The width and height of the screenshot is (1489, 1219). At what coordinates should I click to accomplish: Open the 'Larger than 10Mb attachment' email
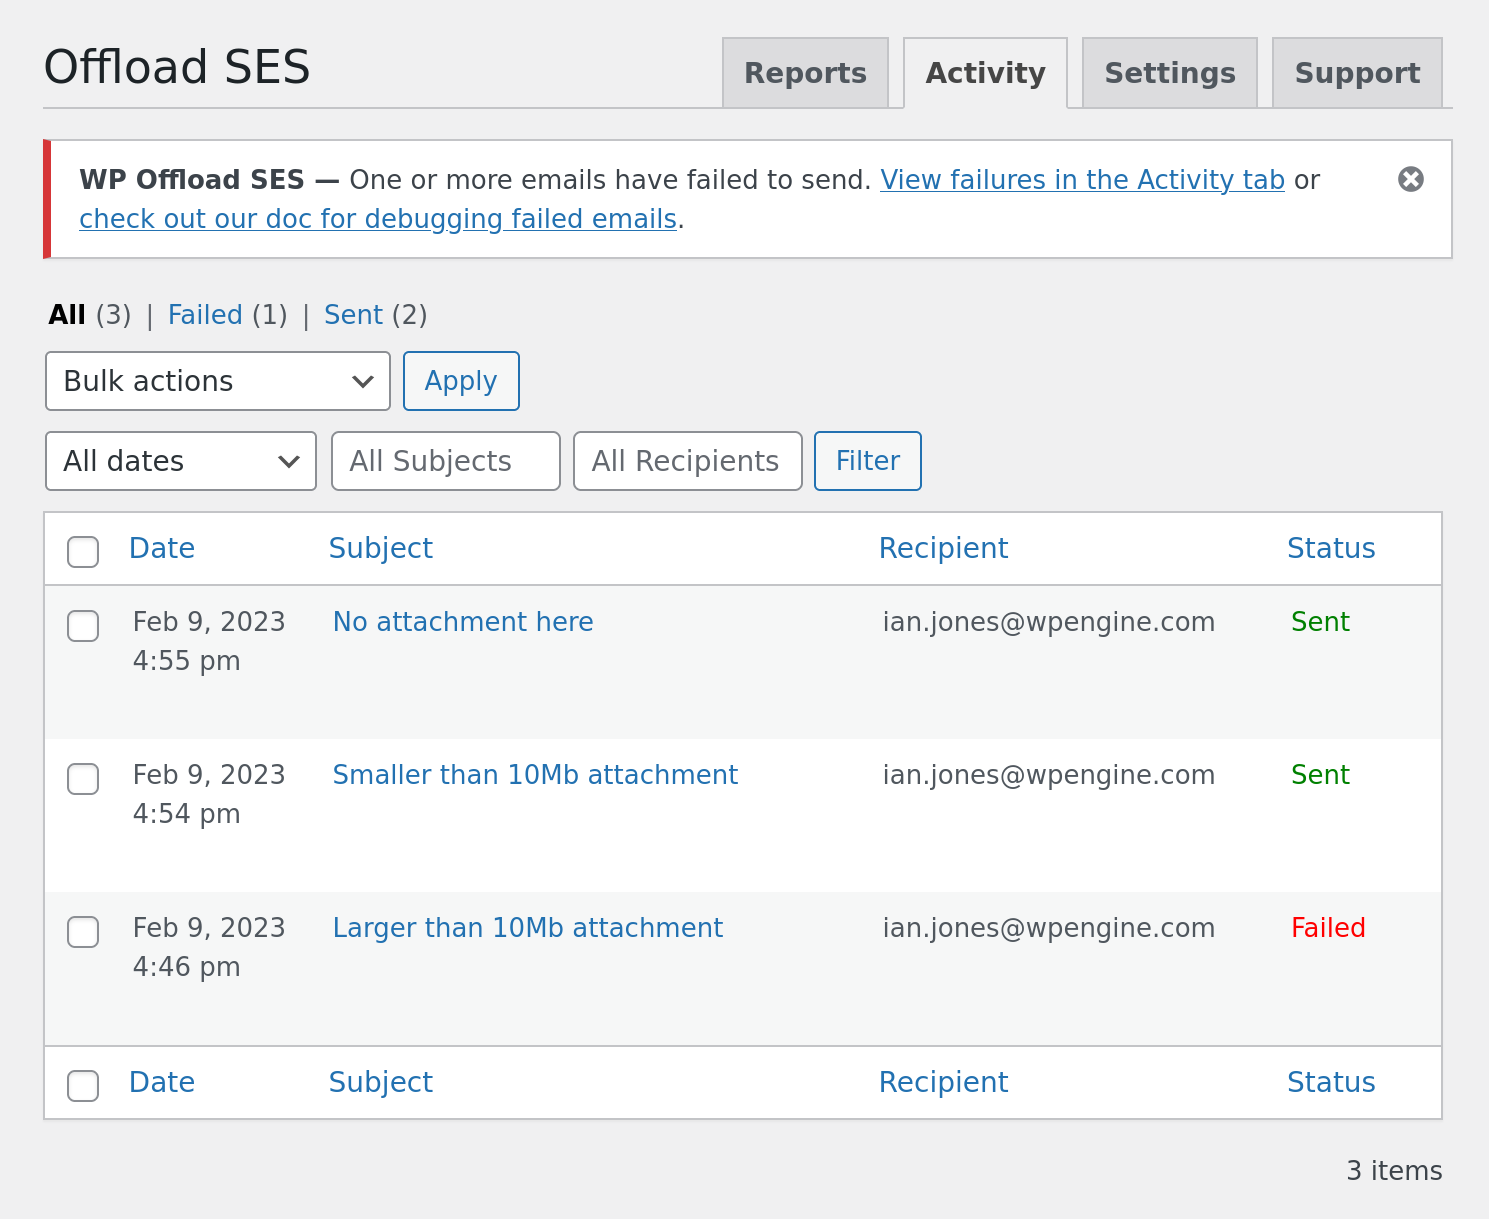pyautogui.click(x=528, y=928)
